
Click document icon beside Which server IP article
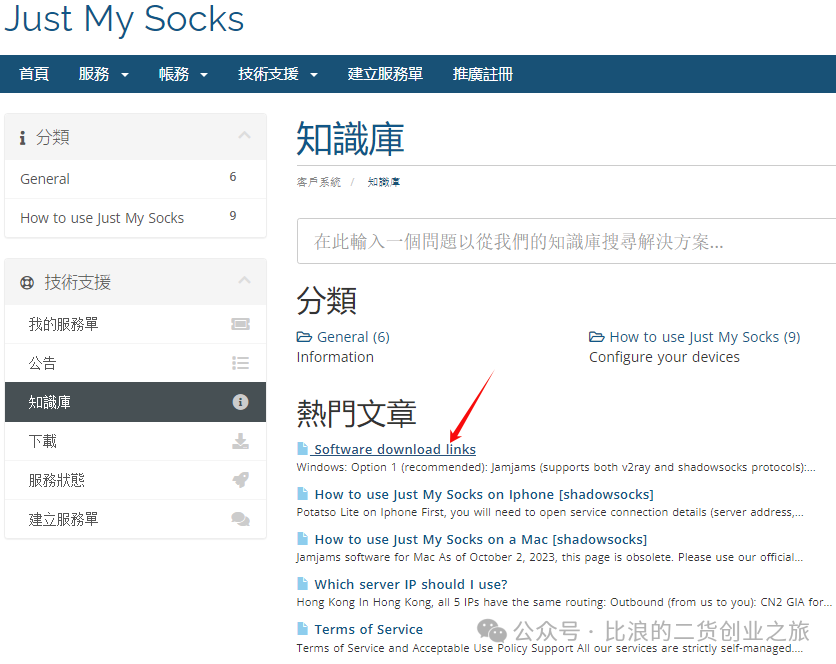coord(302,584)
